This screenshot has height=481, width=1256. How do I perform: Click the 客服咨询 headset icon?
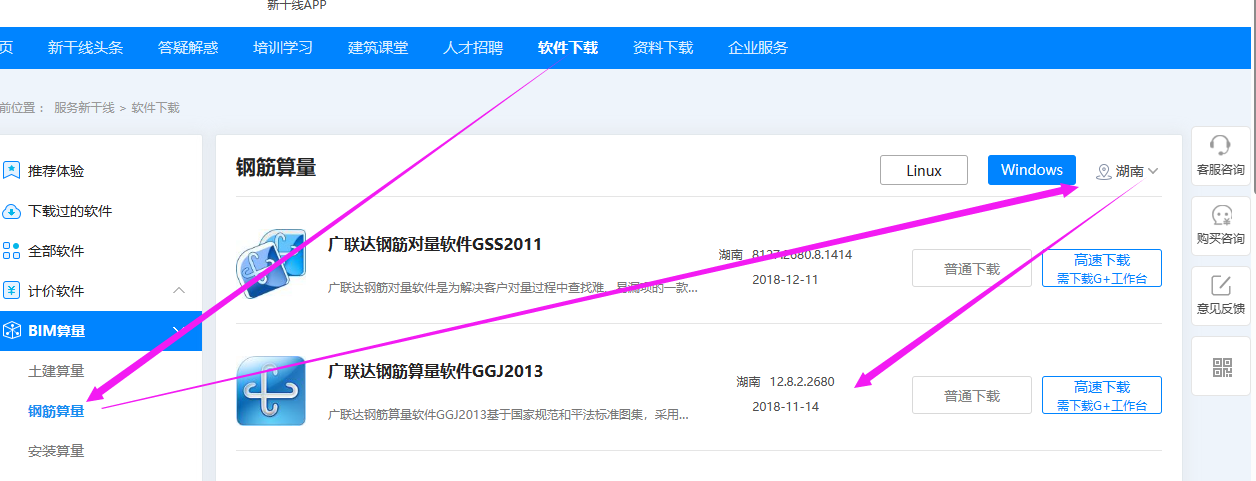(x=1220, y=145)
